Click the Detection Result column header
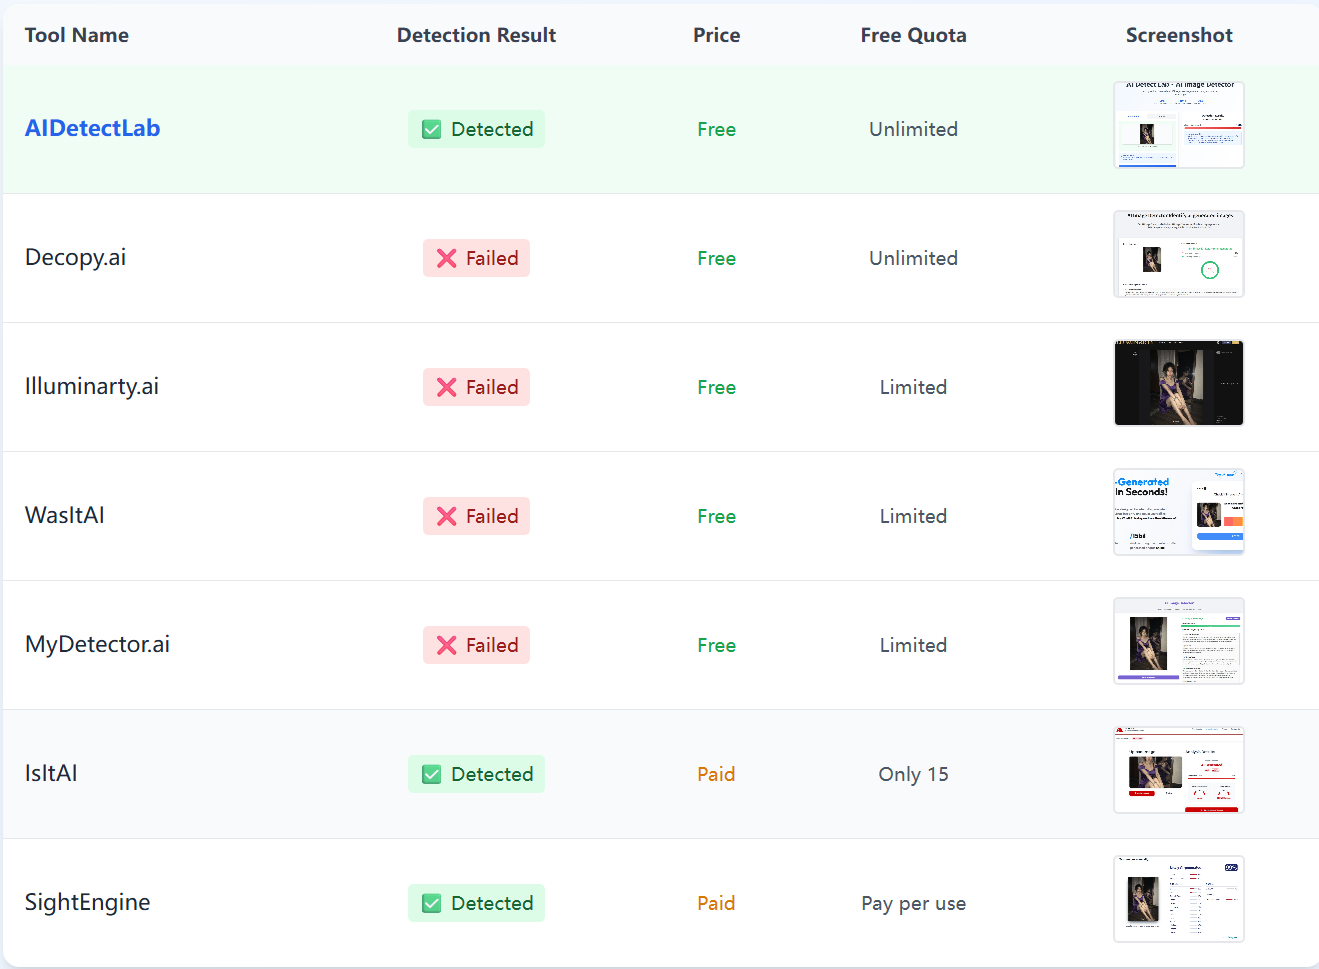 click(476, 35)
